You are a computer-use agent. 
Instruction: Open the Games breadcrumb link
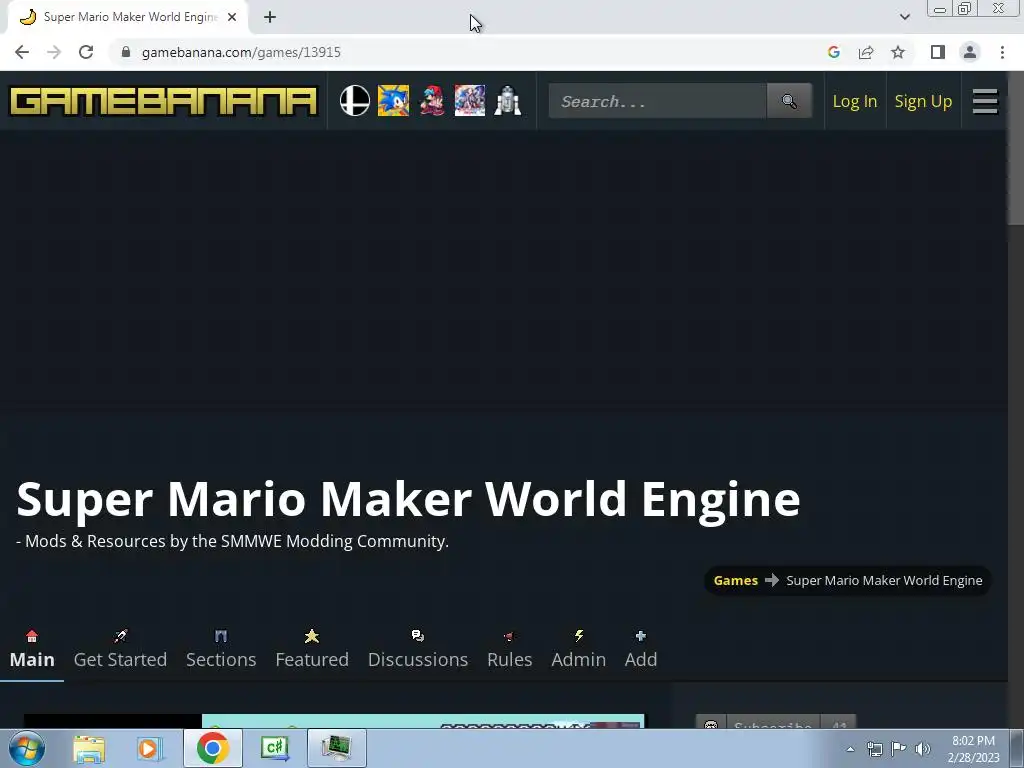(735, 581)
